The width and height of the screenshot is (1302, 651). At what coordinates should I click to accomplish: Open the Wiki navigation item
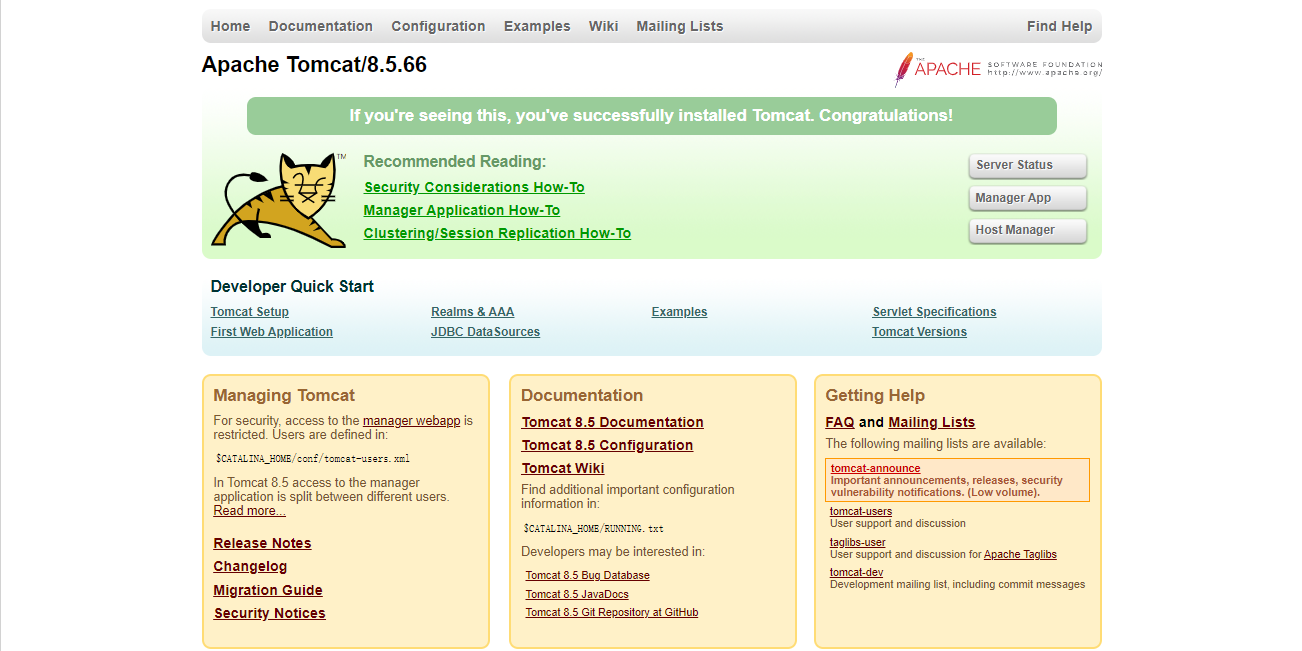pyautogui.click(x=603, y=26)
